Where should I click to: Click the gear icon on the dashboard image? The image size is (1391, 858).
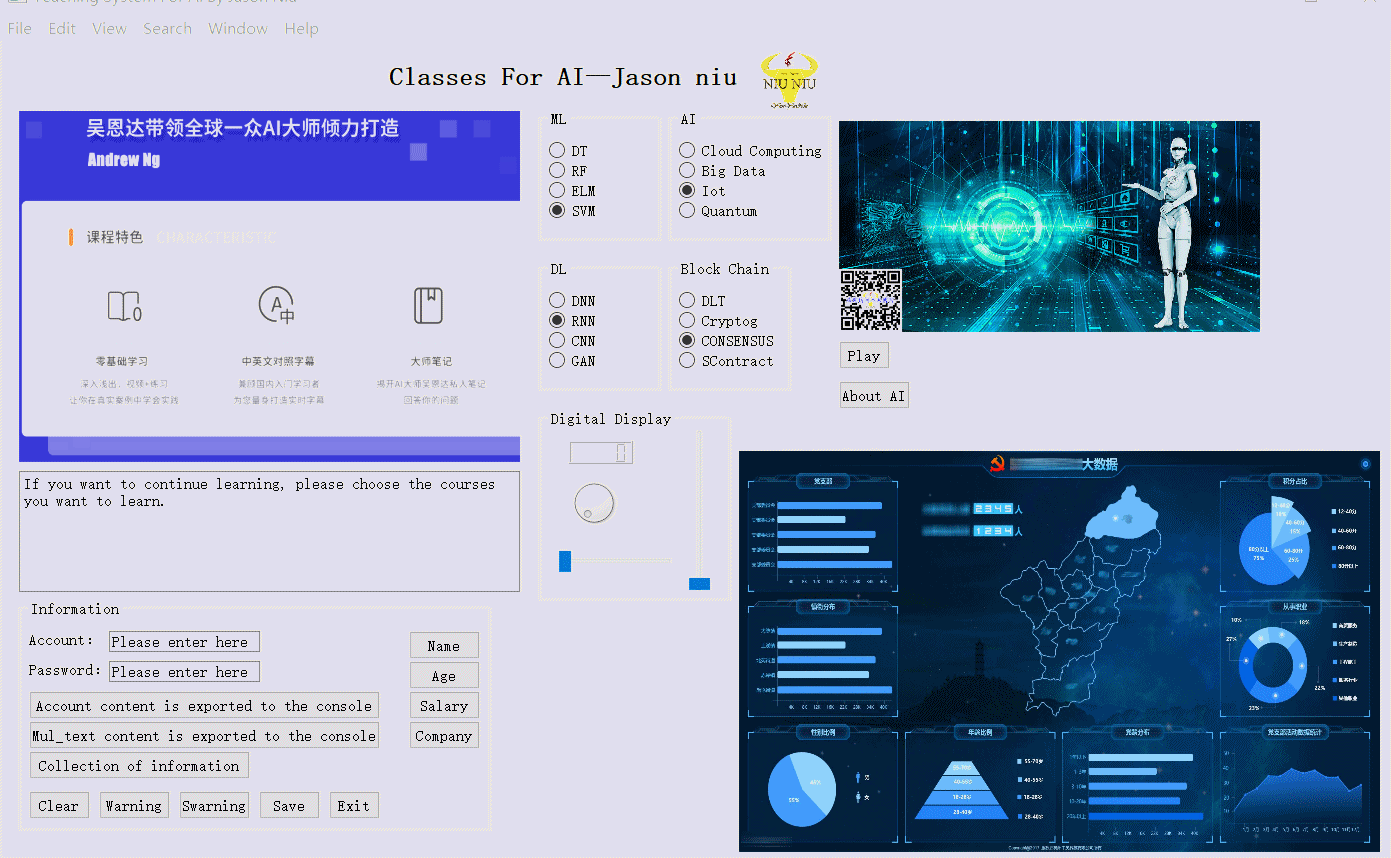click(x=1365, y=464)
